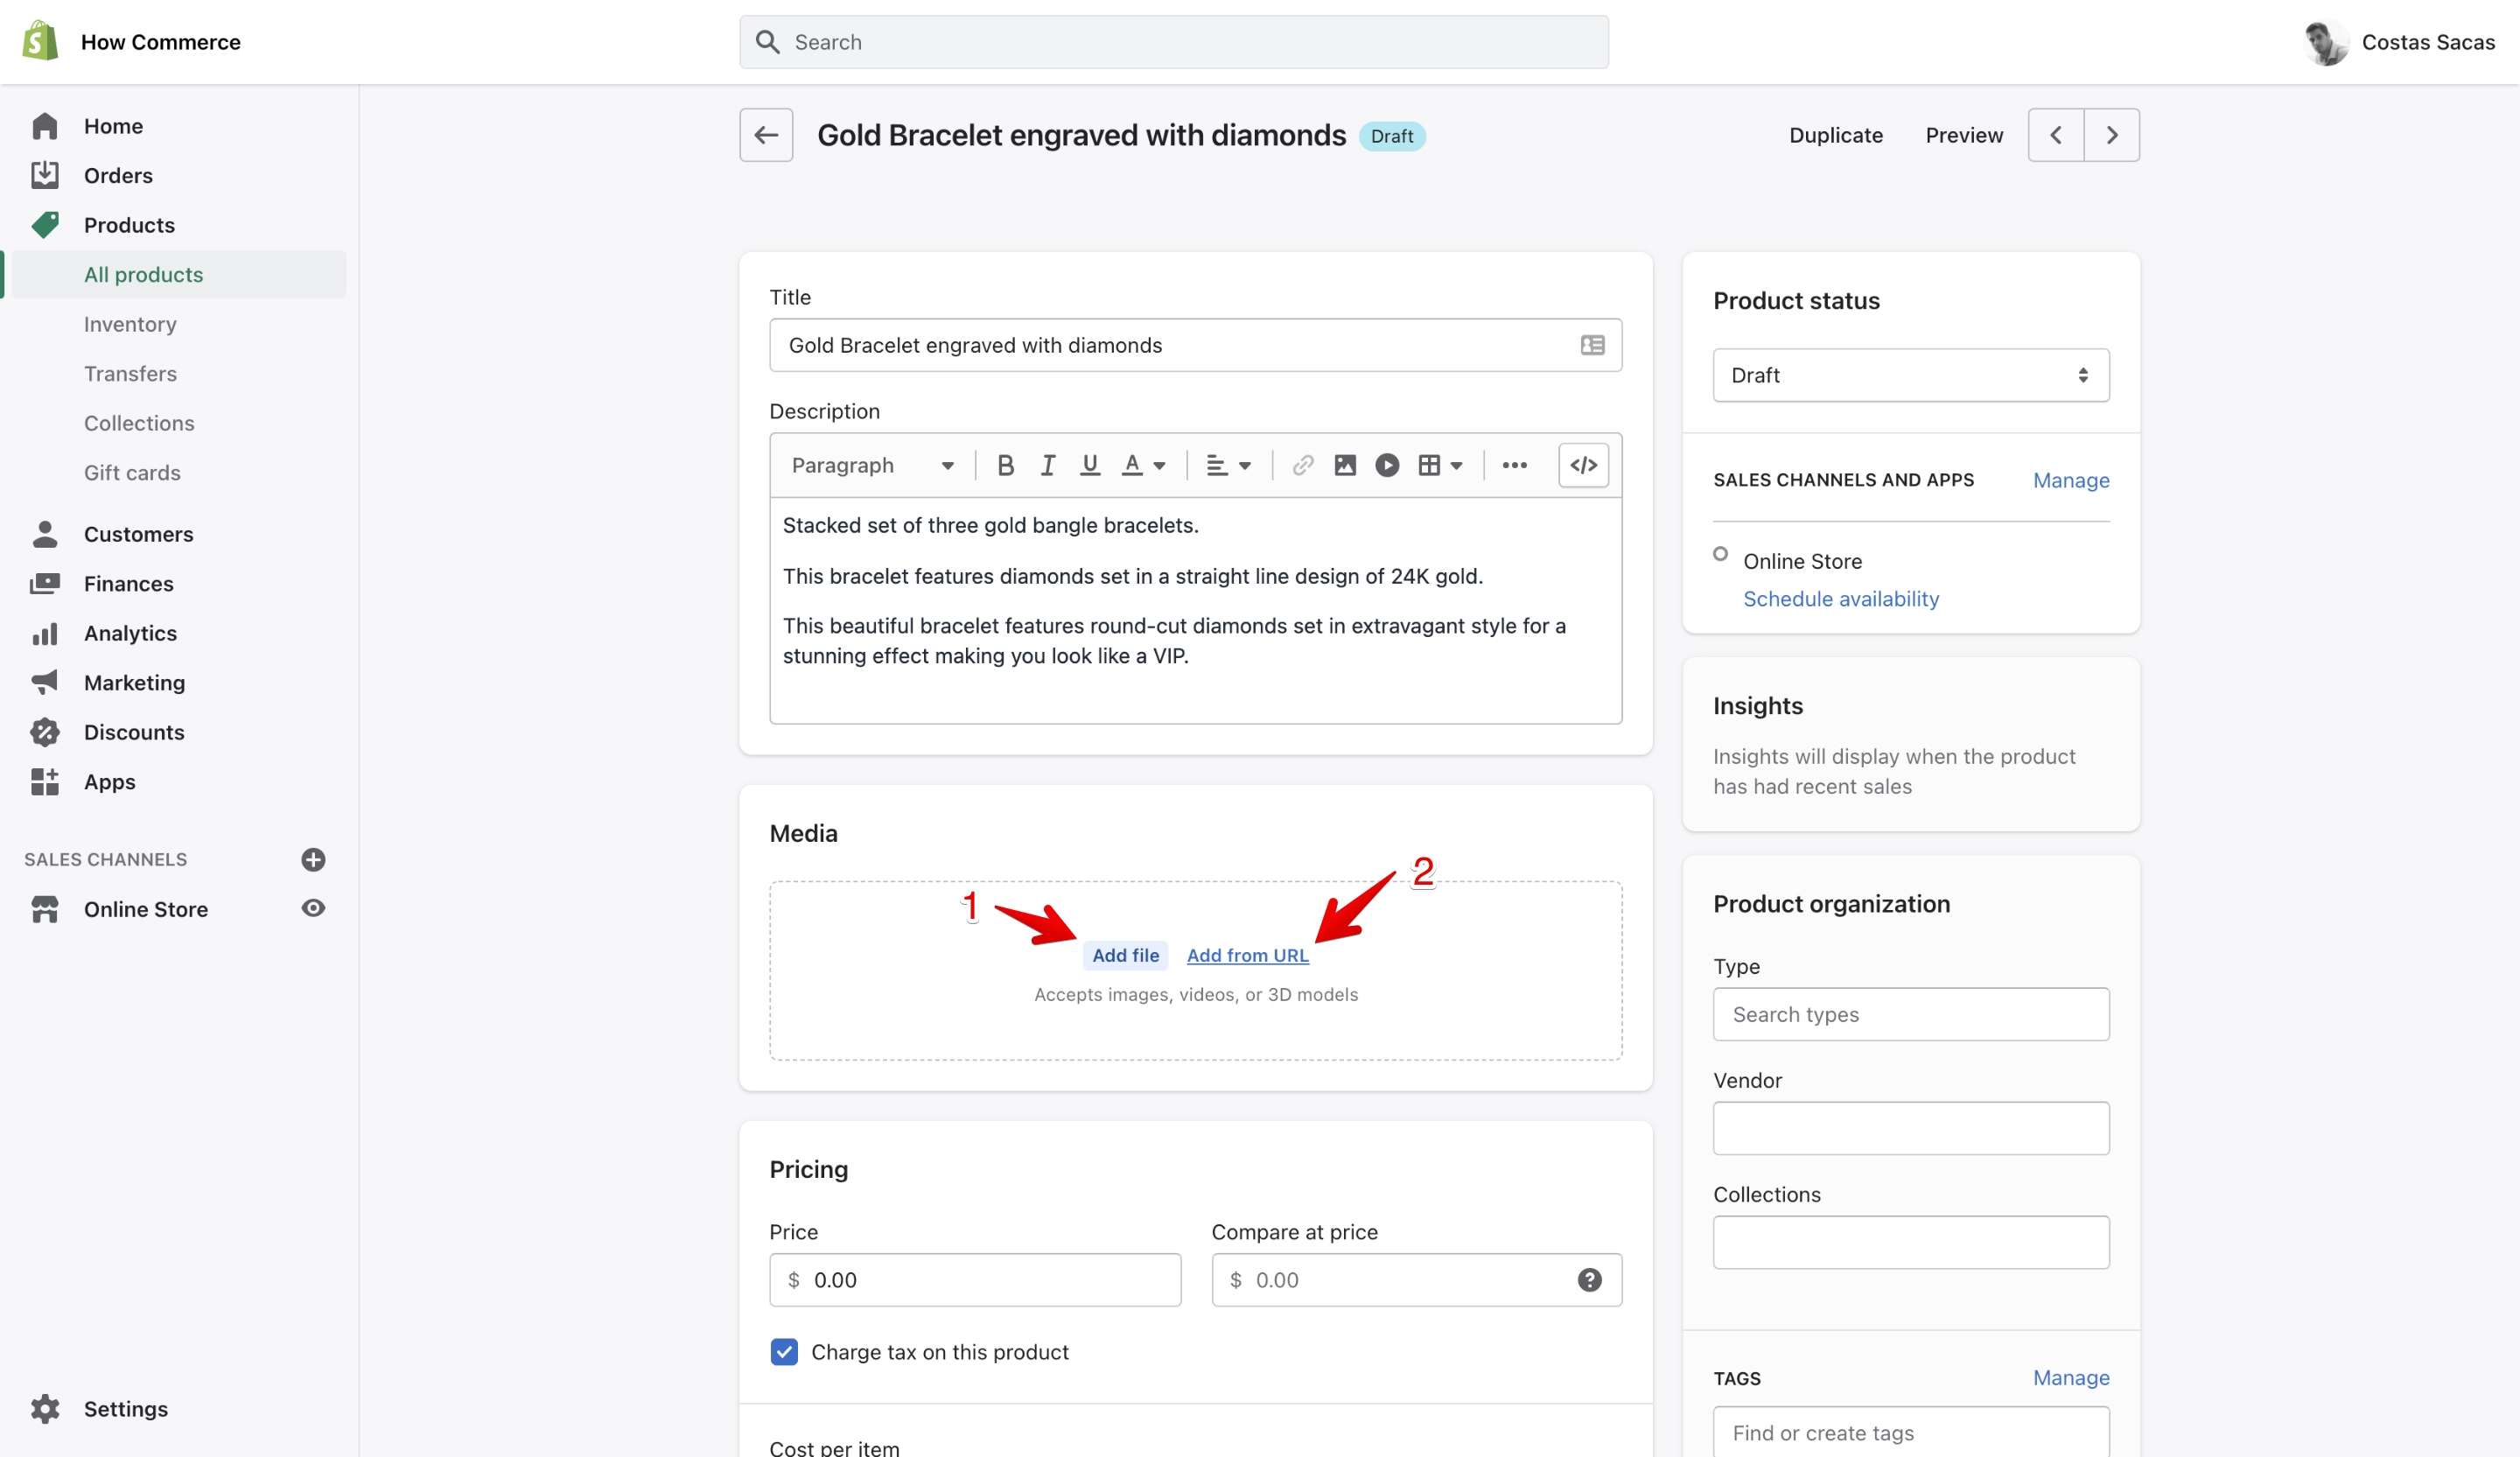Open Online Store sales channel
Screen dimensions: 2520x1457
click(x=146, y=909)
